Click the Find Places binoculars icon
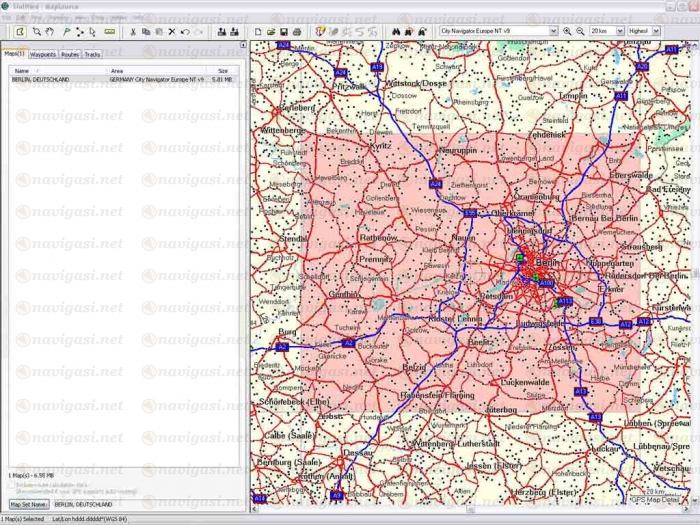The width and height of the screenshot is (700, 525). 396,32
